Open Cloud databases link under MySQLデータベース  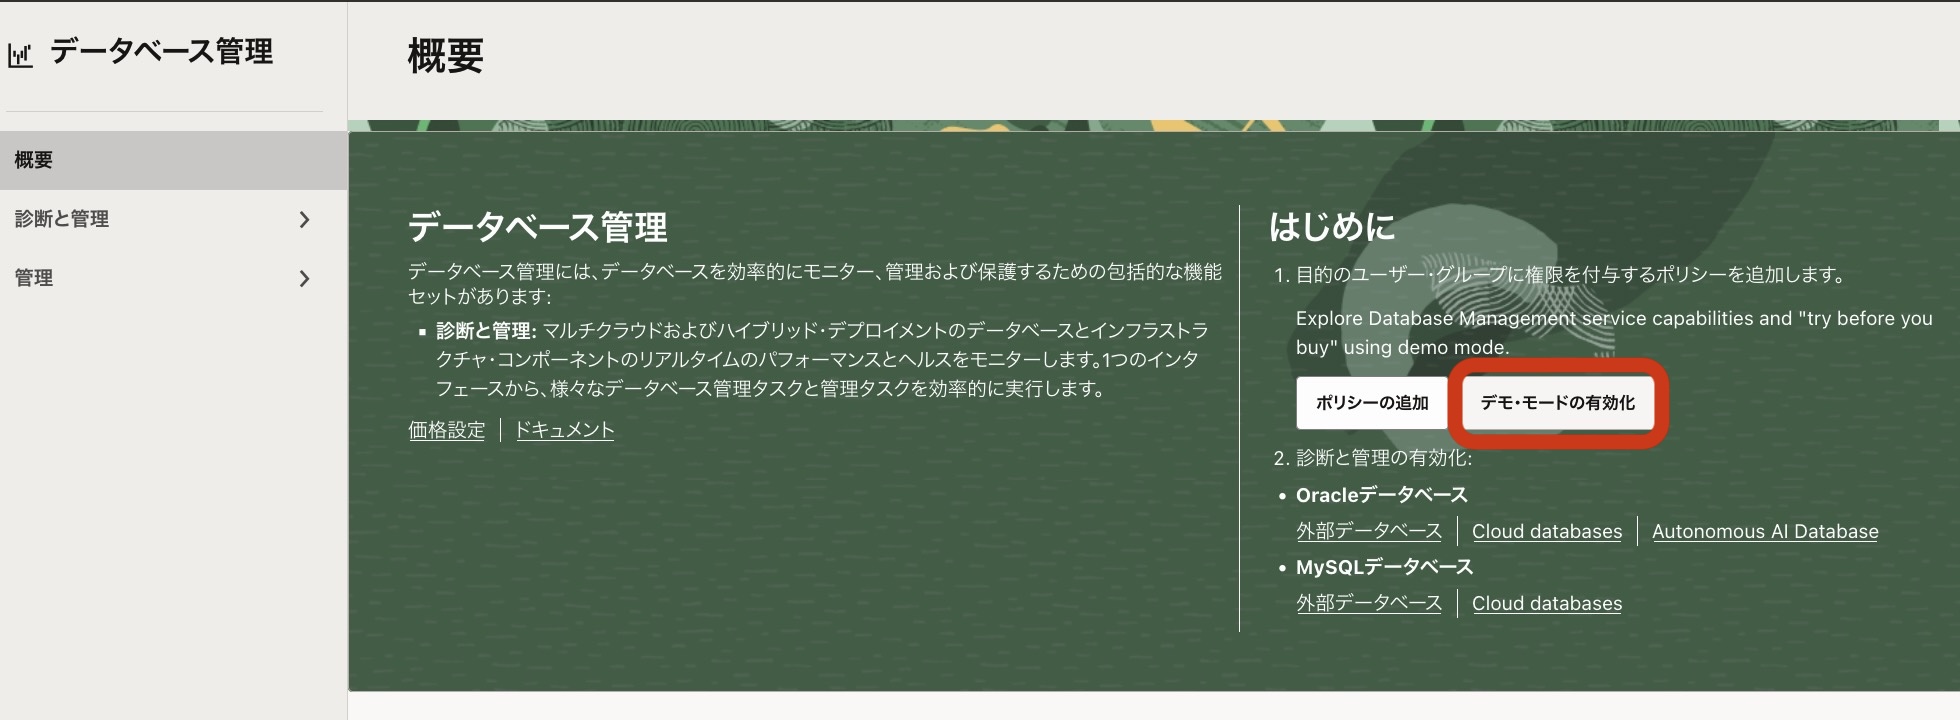1547,603
